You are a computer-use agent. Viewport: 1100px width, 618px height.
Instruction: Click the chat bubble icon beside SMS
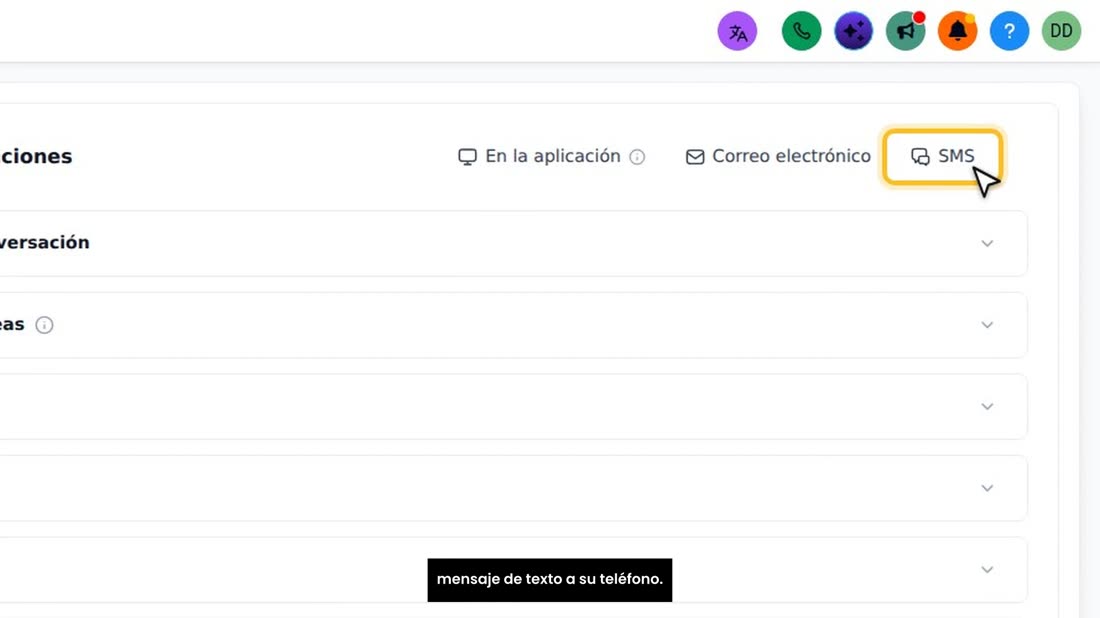point(920,156)
